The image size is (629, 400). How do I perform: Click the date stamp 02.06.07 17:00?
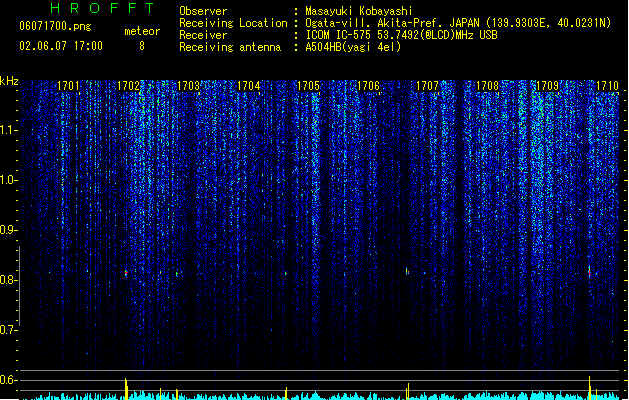pos(61,46)
